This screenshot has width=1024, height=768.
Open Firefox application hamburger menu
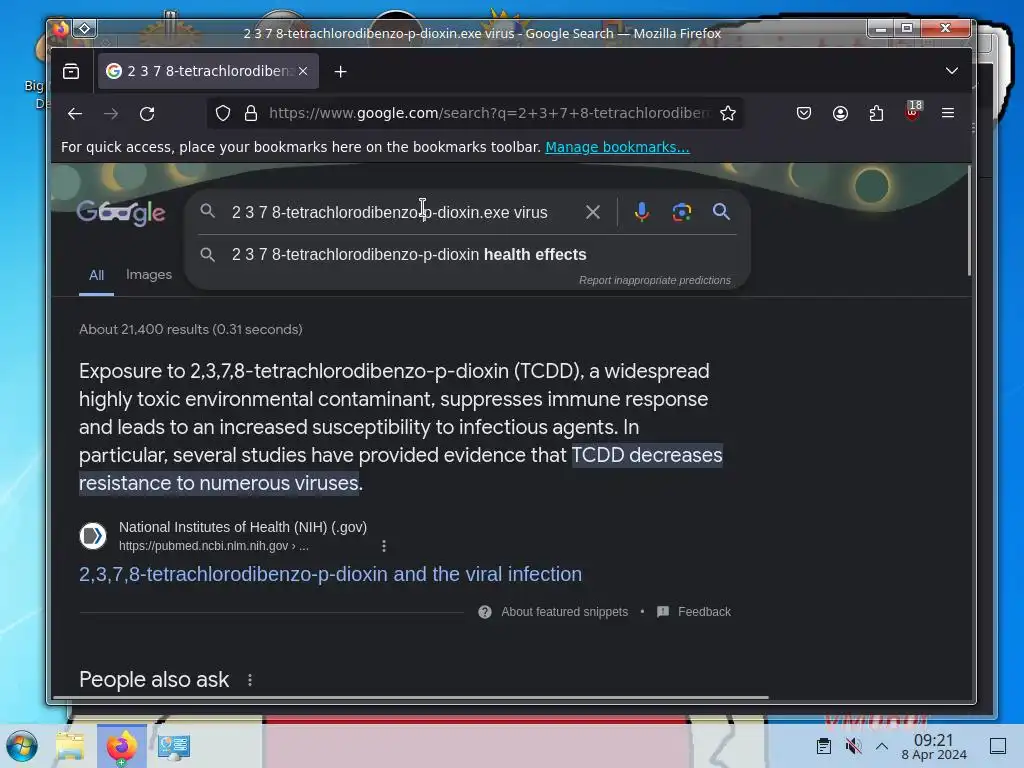(x=948, y=113)
